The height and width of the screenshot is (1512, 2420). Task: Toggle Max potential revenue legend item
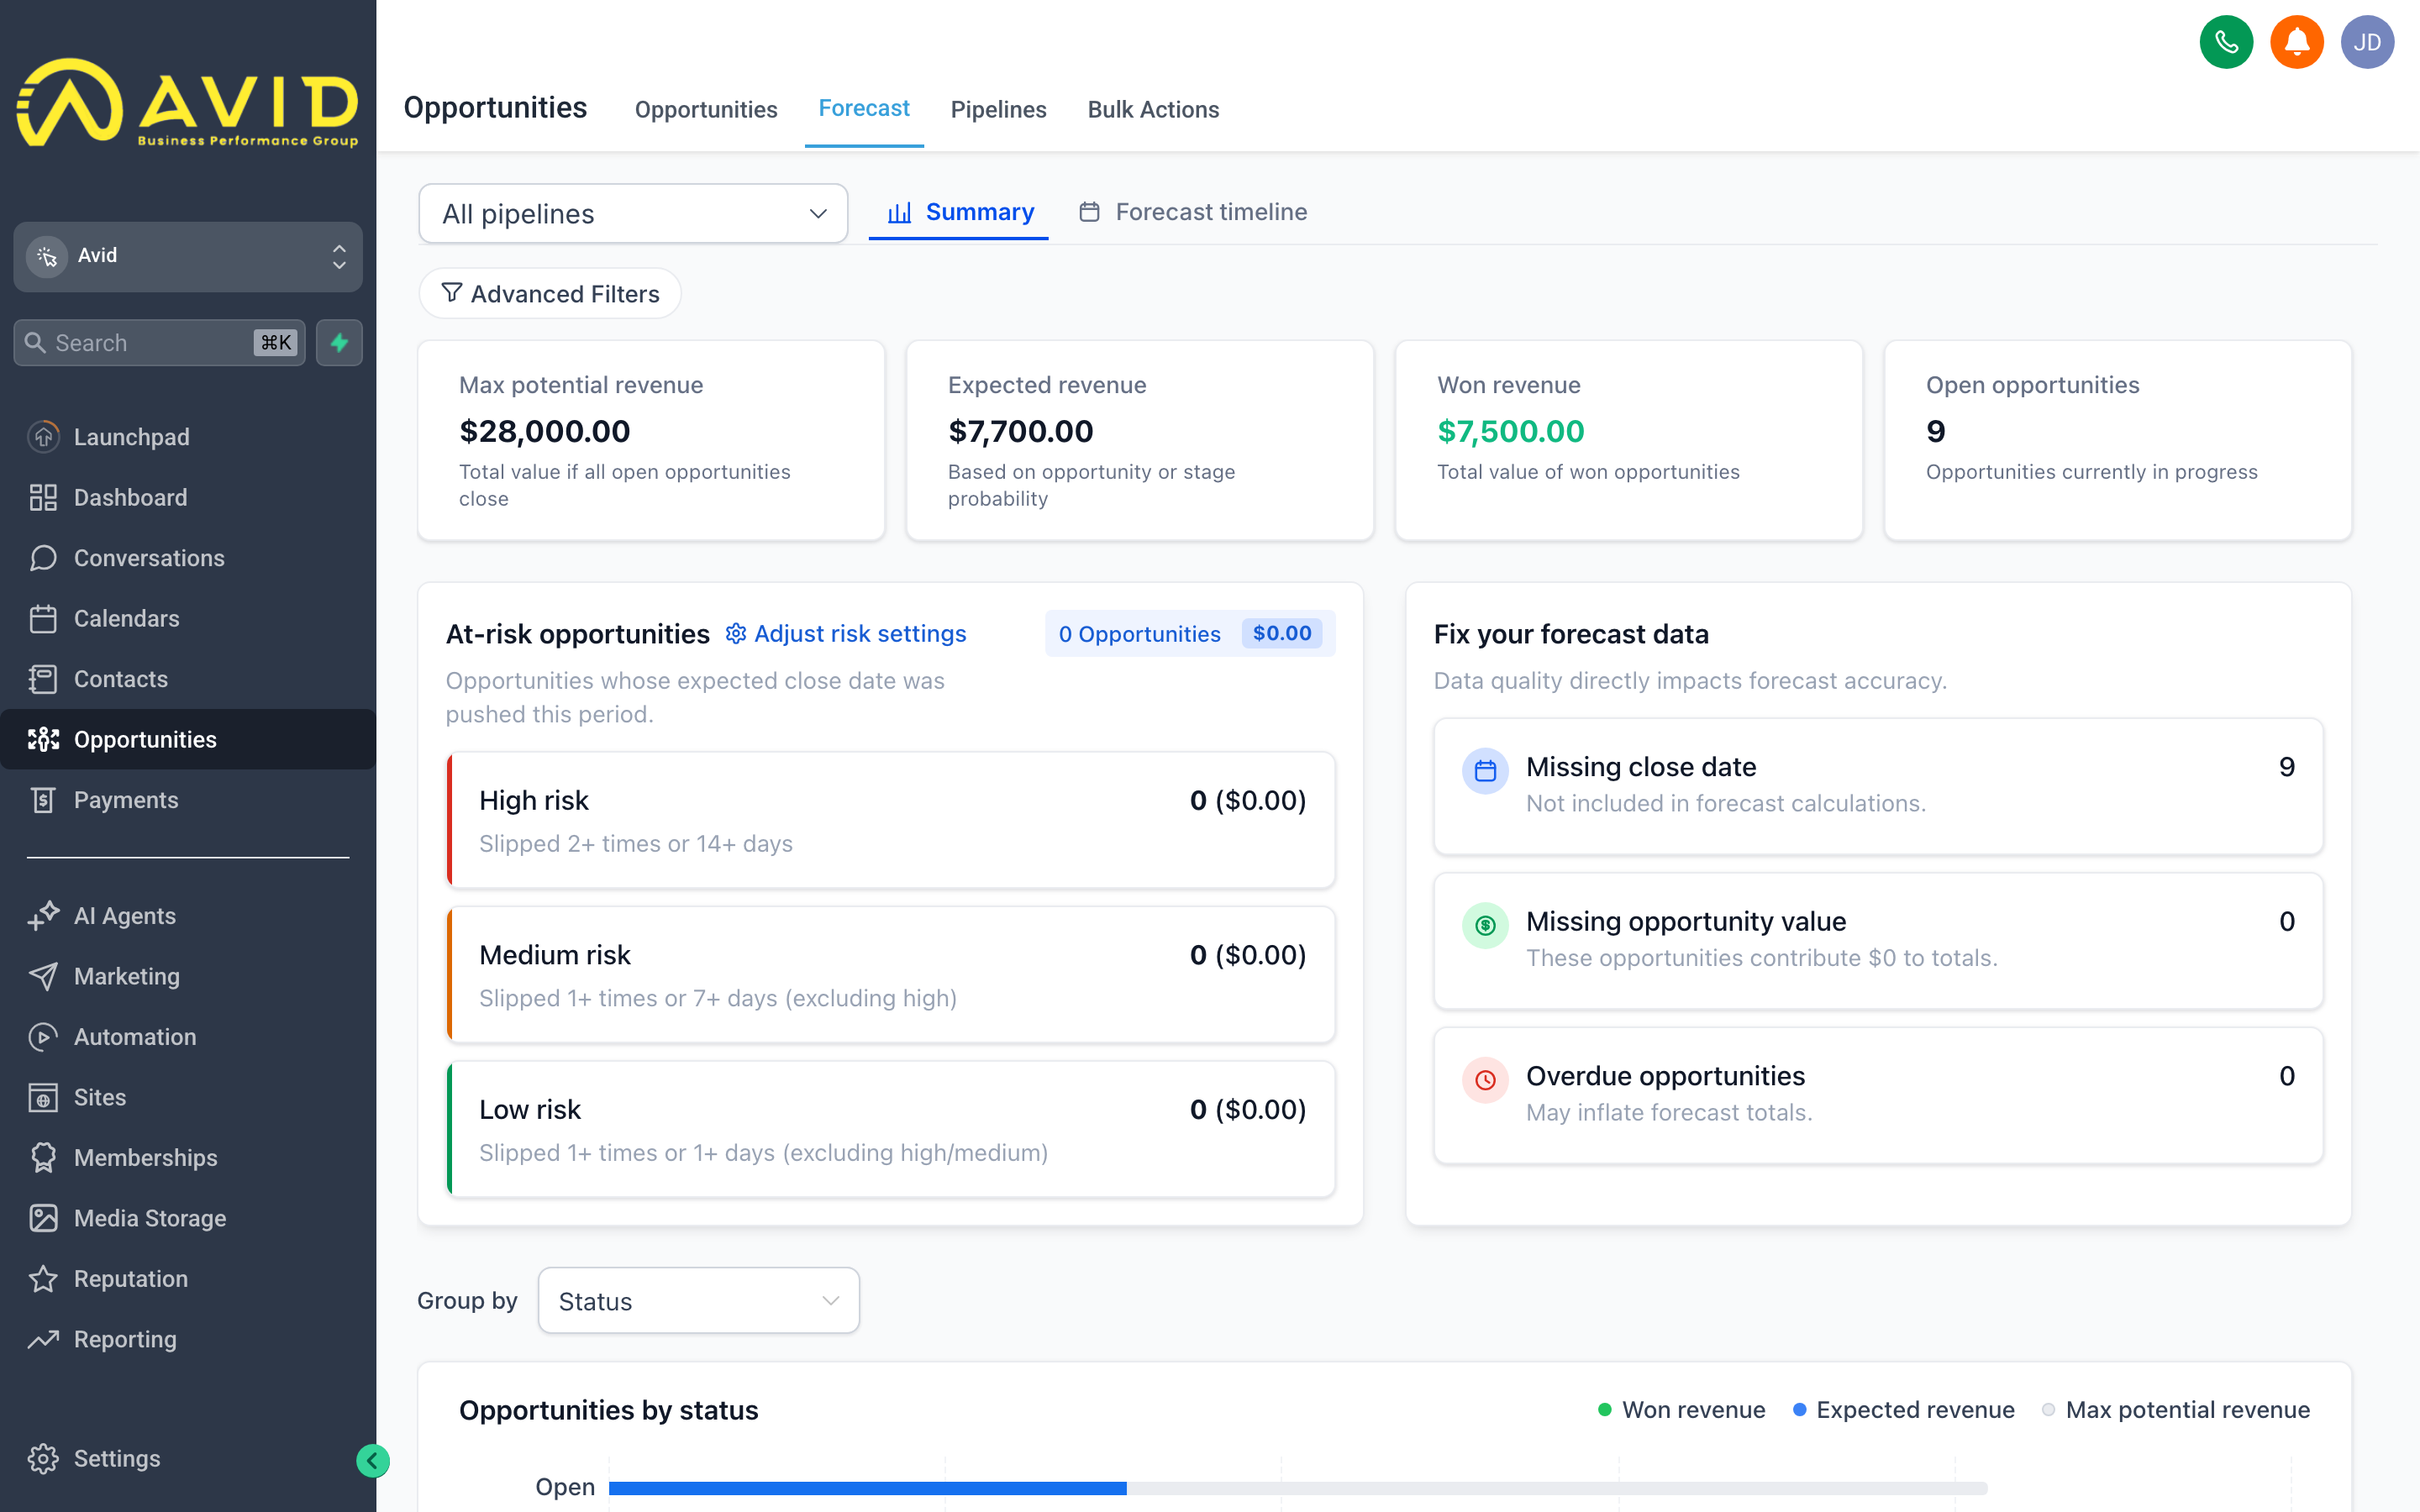[x=2176, y=1409]
